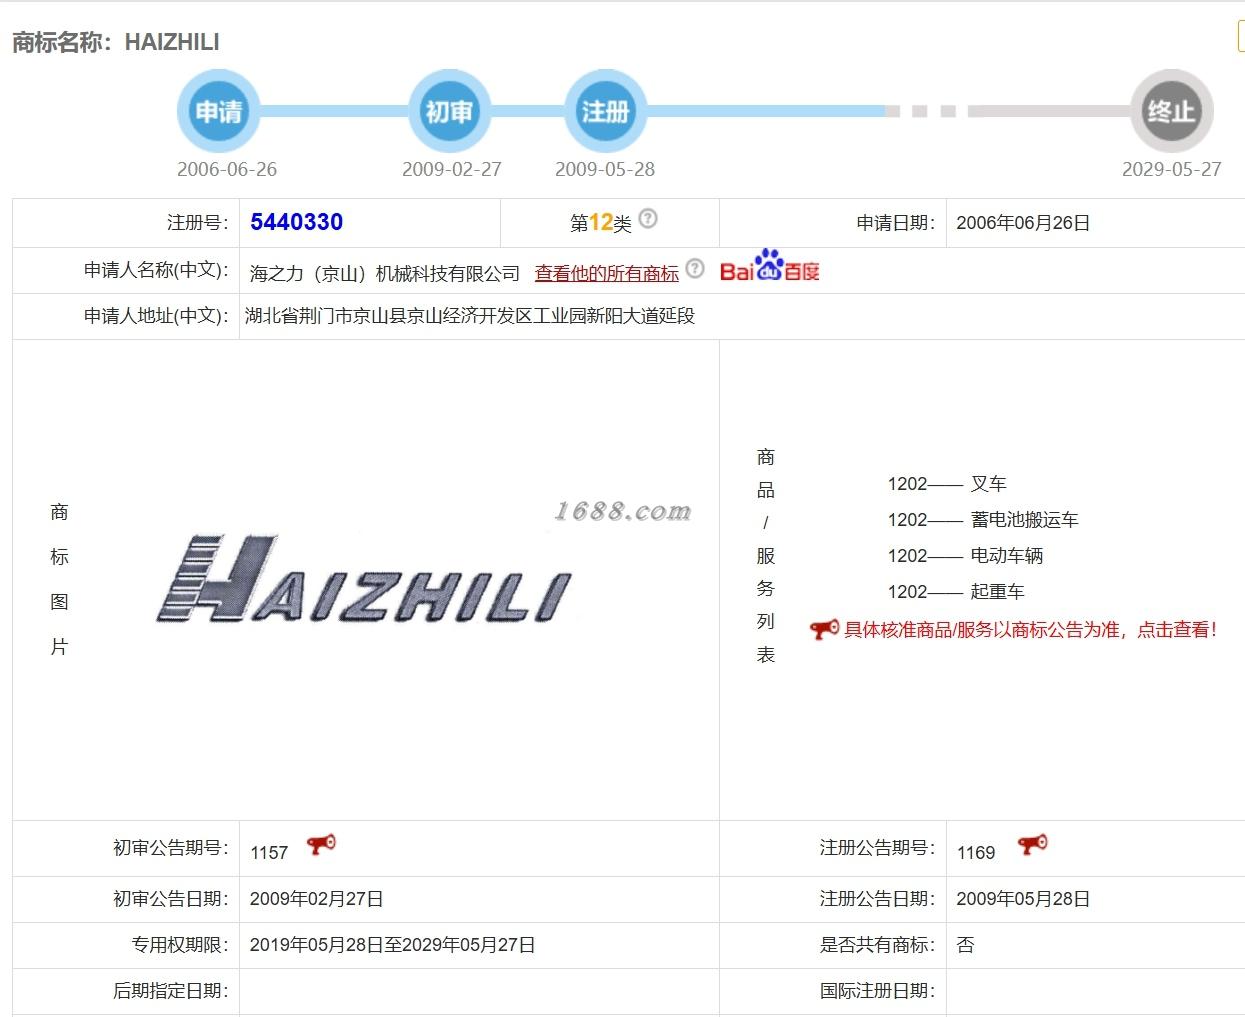
Task: Click timeline date 2009-05-28
Action: click(605, 169)
